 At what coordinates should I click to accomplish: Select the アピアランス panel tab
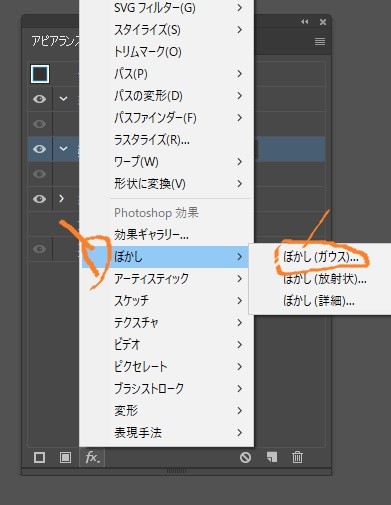55,42
